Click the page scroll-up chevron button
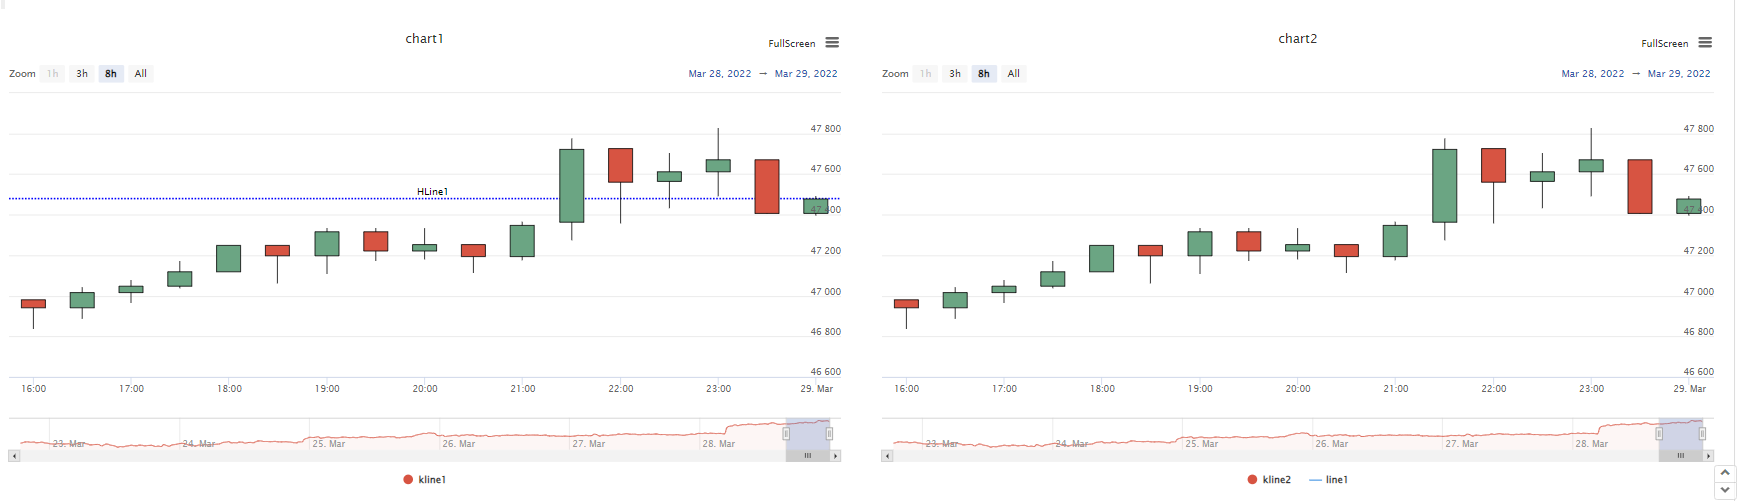The width and height of the screenshot is (1743, 501). click(x=1725, y=473)
